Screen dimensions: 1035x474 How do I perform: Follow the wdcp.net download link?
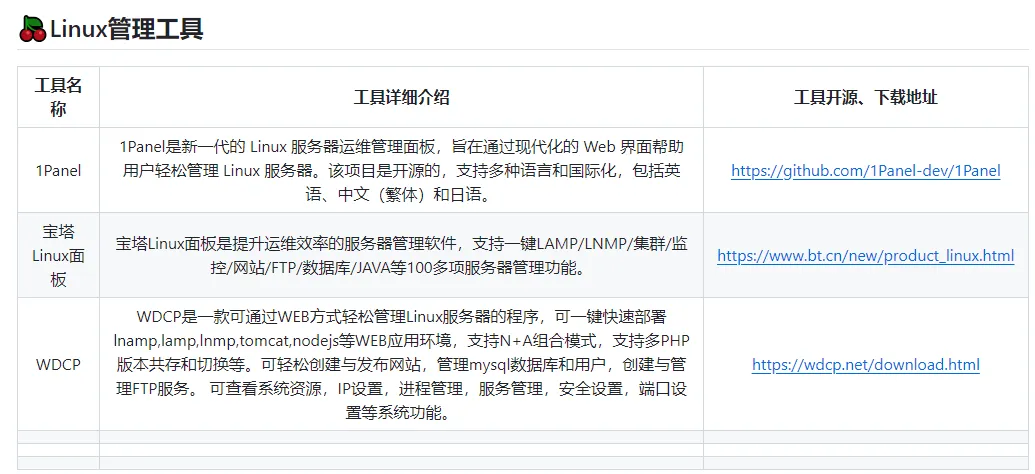point(865,365)
